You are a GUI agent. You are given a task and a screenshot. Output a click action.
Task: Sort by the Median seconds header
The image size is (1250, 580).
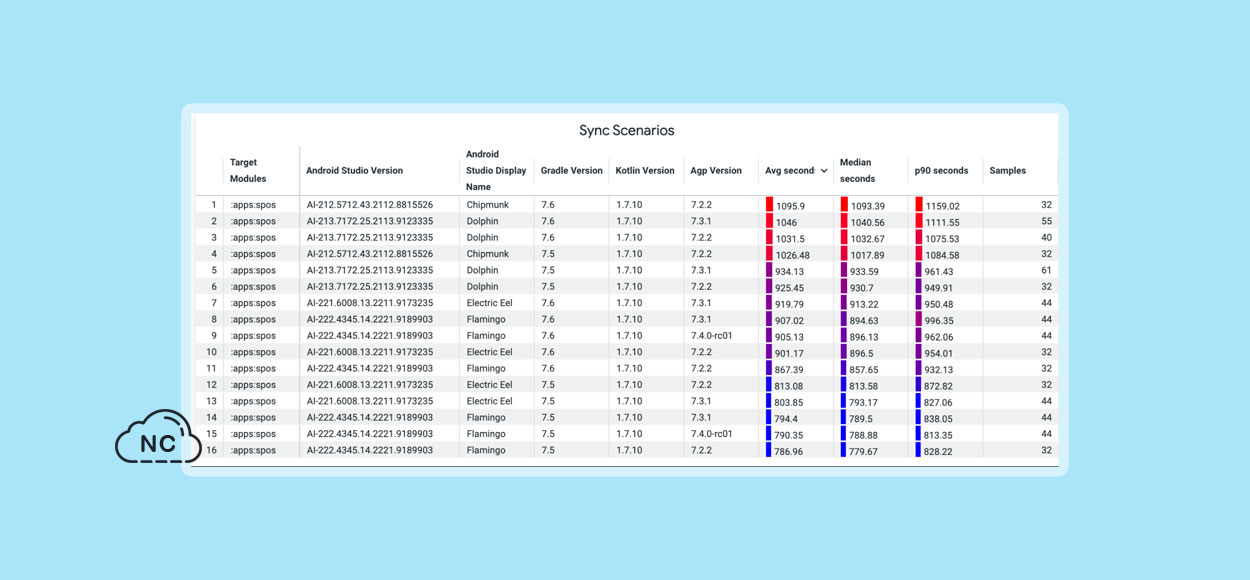click(857, 170)
